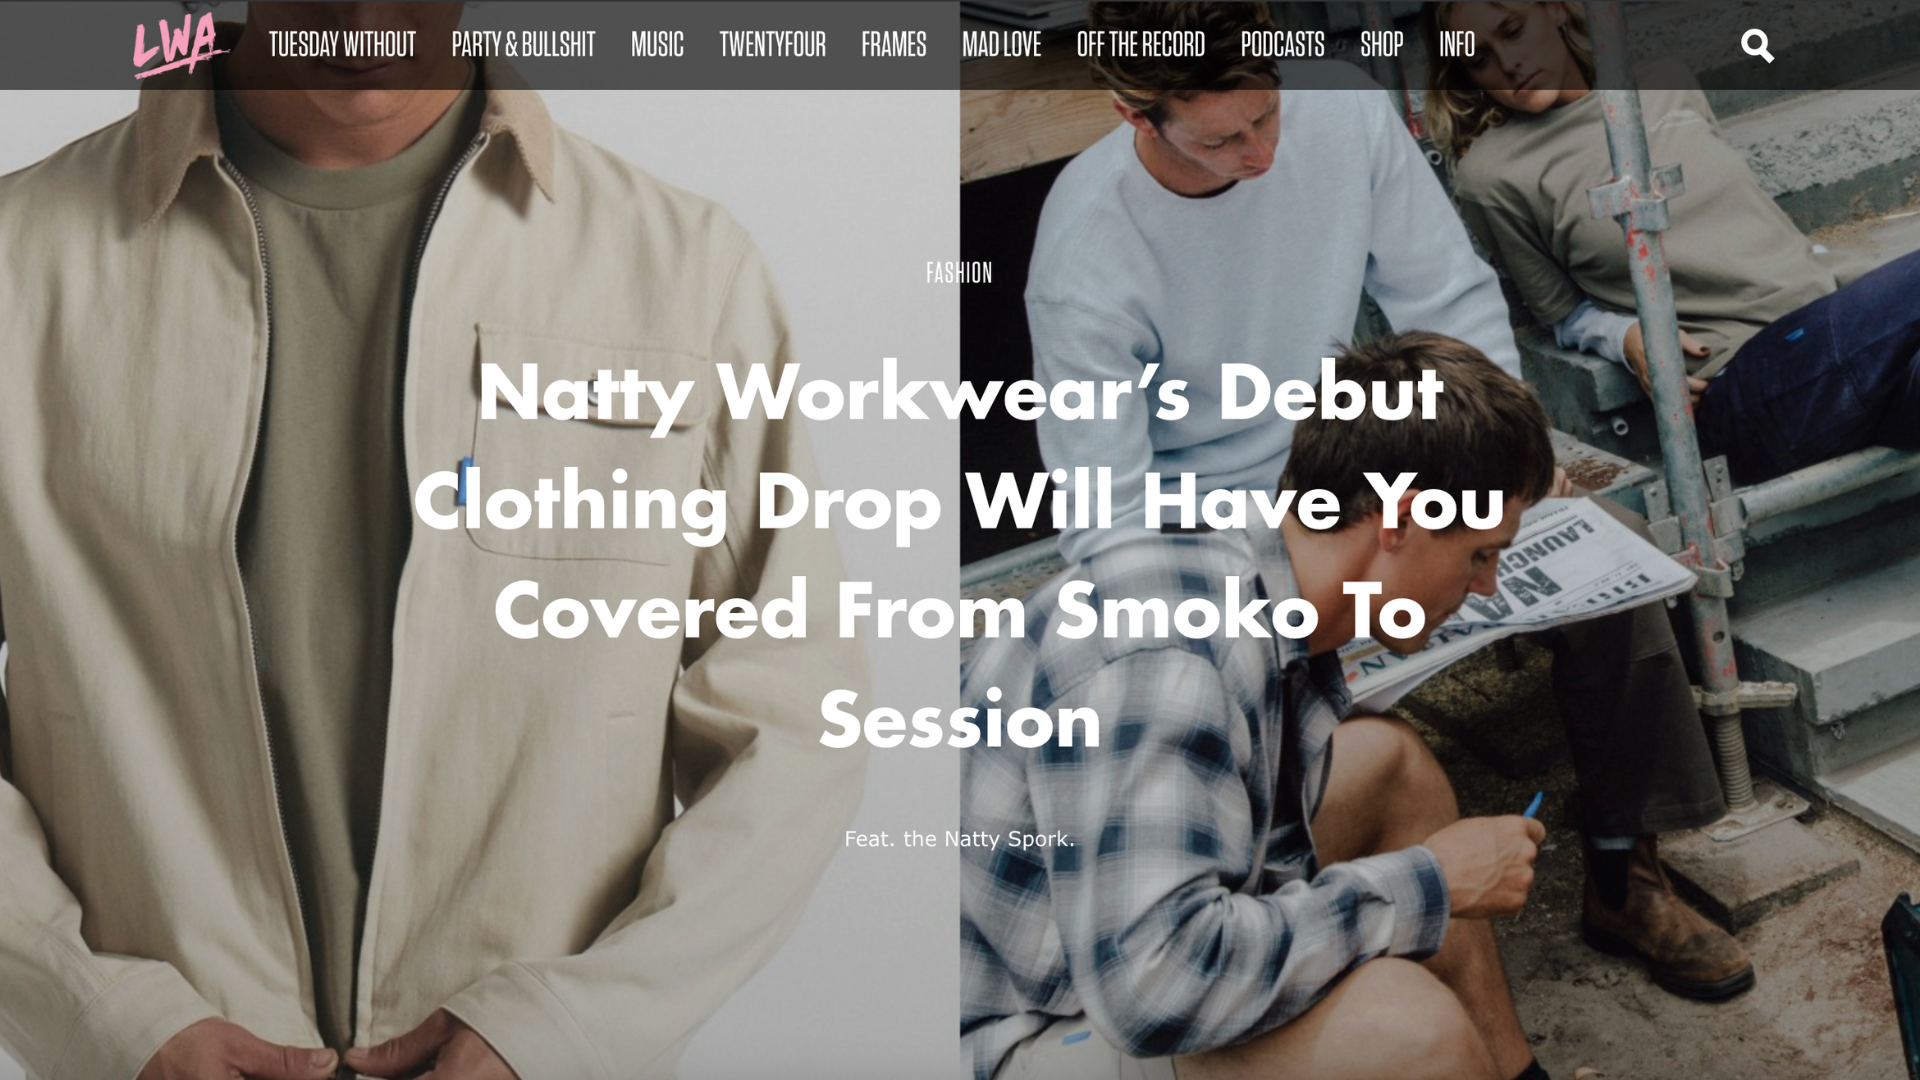1920x1080 pixels.
Task: Click the scaffolding photo on the right
Action: [x=1440, y=585]
